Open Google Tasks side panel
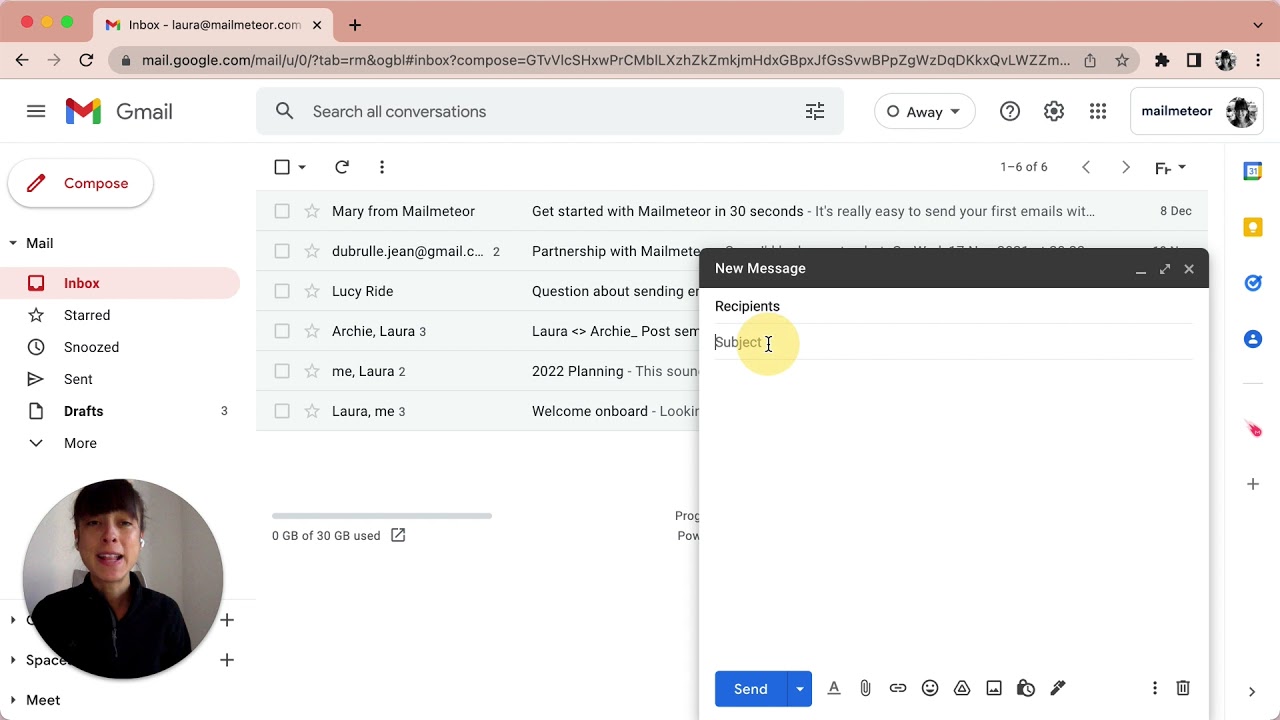1280x720 pixels. tap(1253, 283)
